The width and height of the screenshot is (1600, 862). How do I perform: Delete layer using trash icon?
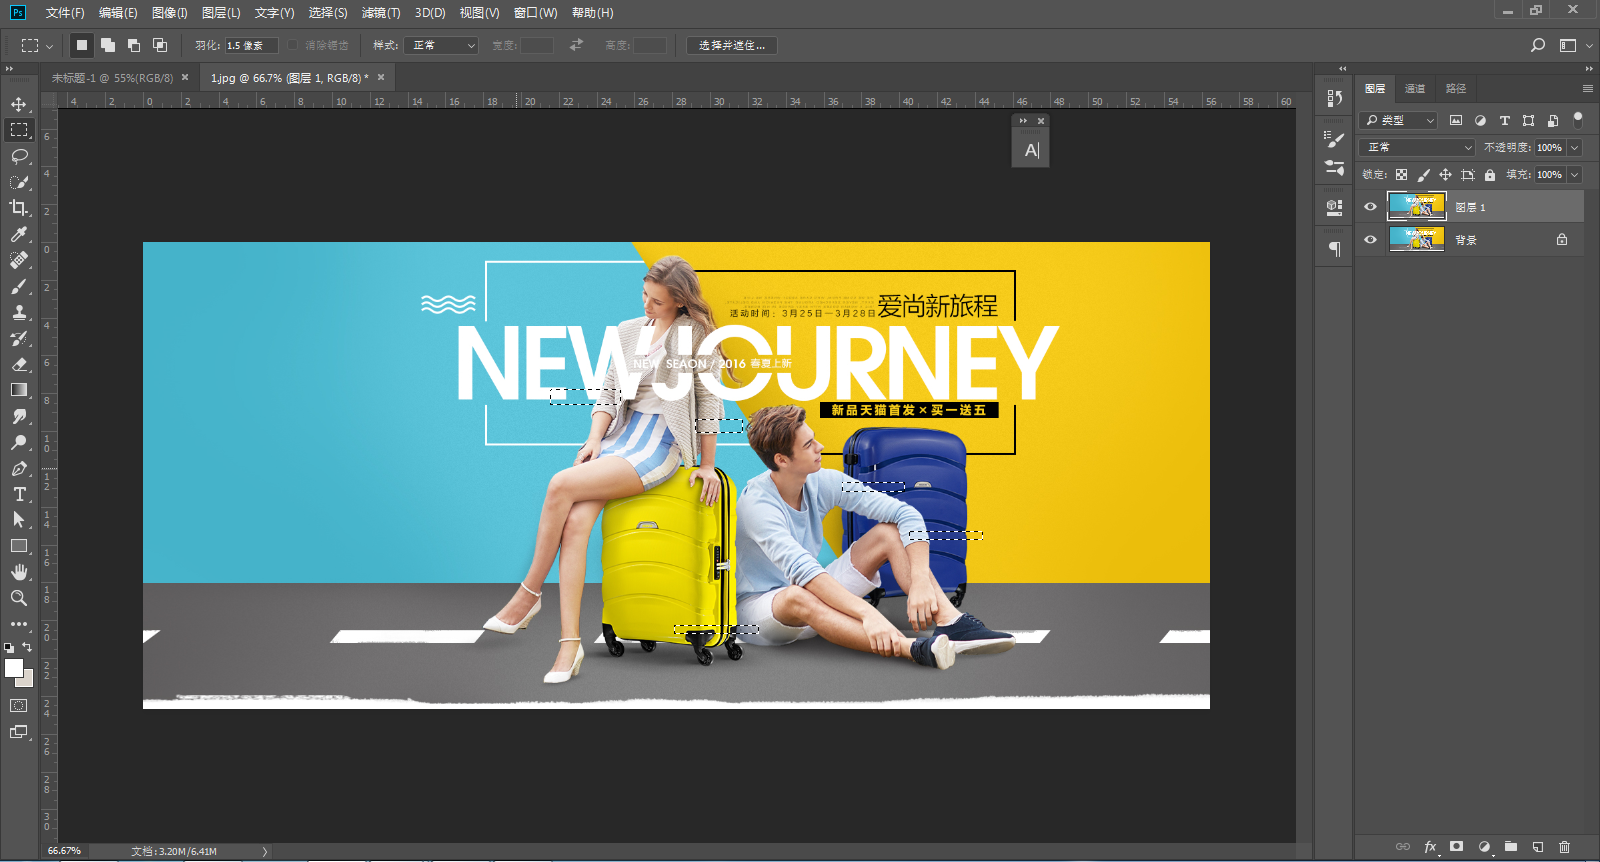pyautogui.click(x=1565, y=847)
